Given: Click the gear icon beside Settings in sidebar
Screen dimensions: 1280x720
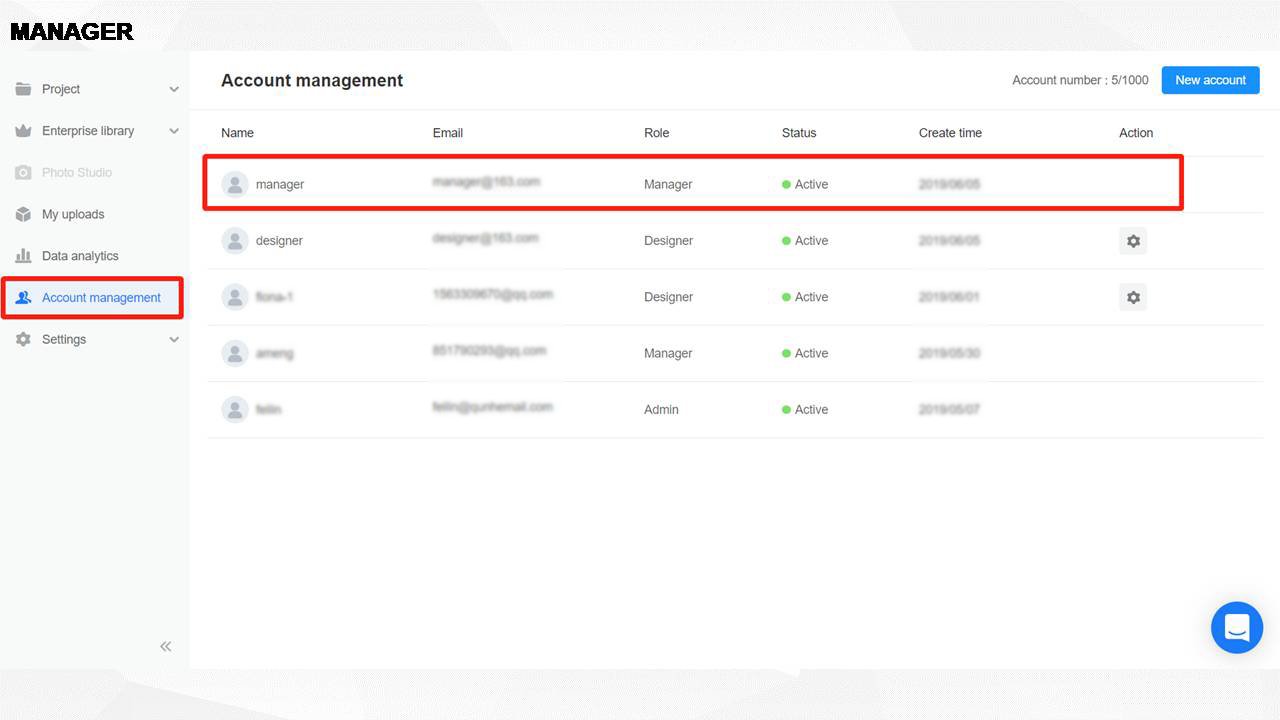Looking at the screenshot, I should coord(24,339).
